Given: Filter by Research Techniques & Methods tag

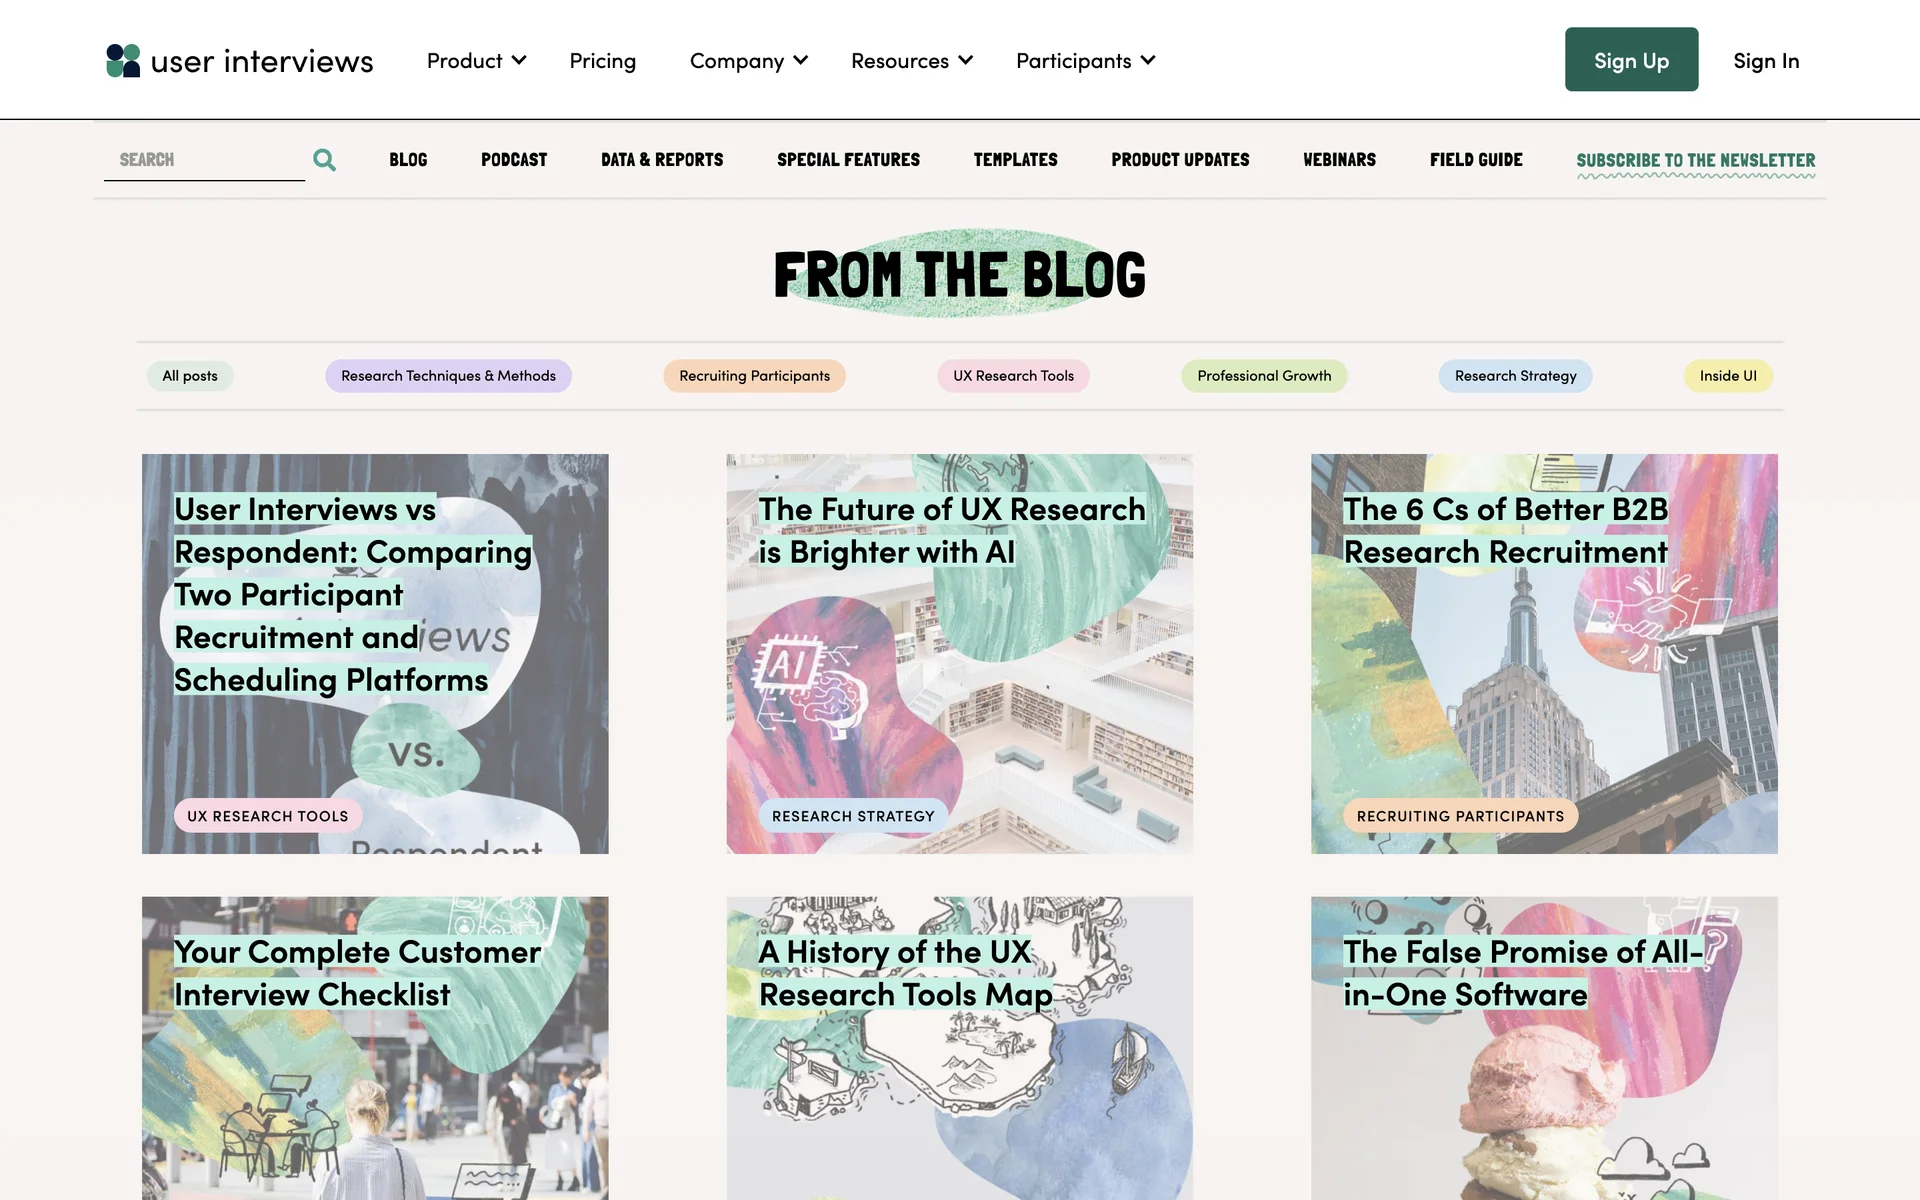Looking at the screenshot, I should [x=448, y=376].
